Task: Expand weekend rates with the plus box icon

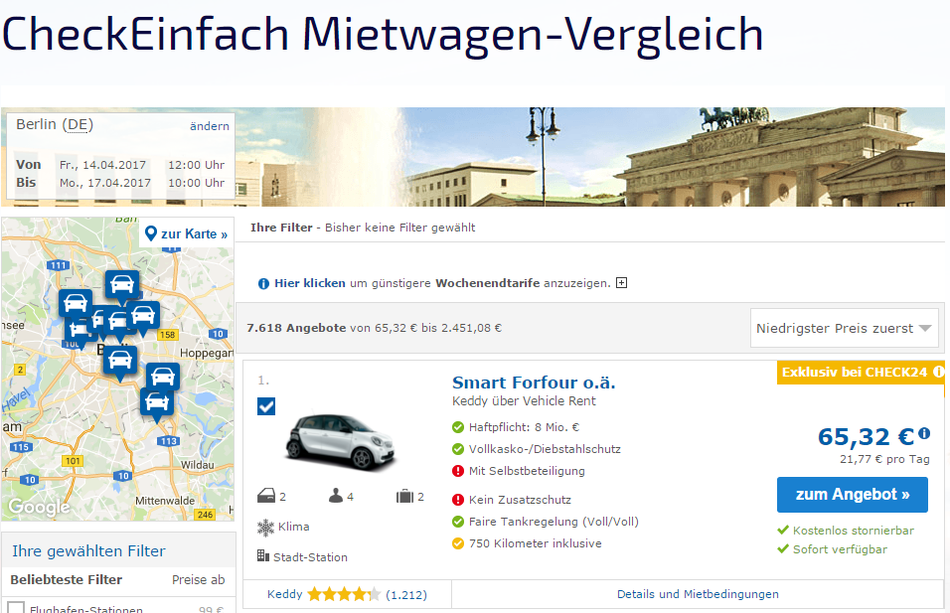Action: (x=622, y=283)
